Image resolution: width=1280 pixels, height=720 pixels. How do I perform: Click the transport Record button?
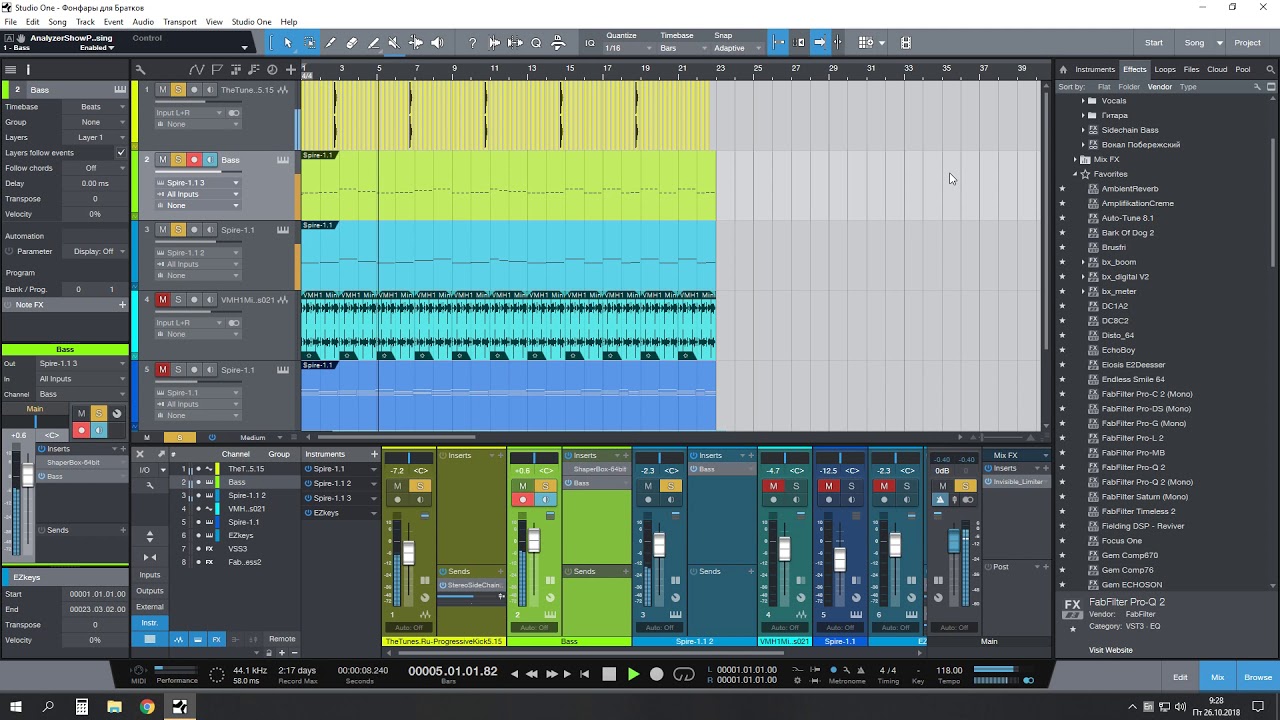(x=656, y=674)
